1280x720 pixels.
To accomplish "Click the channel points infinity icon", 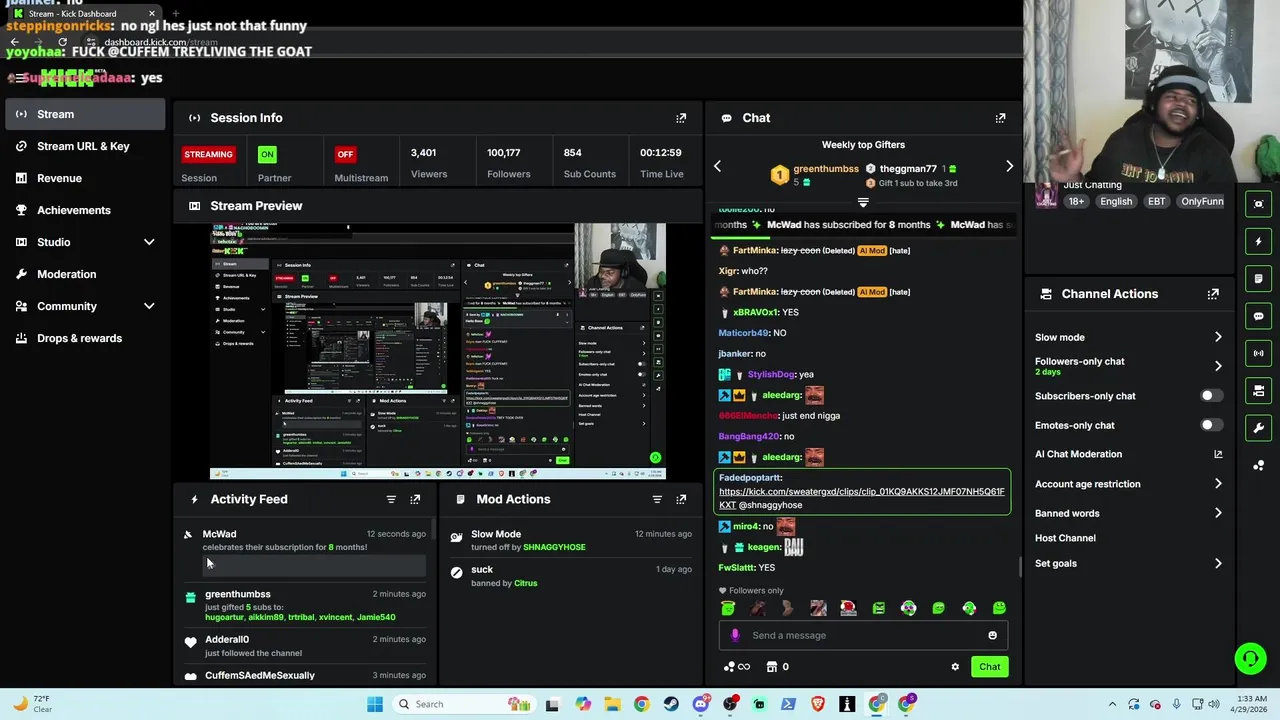I will tap(736, 667).
